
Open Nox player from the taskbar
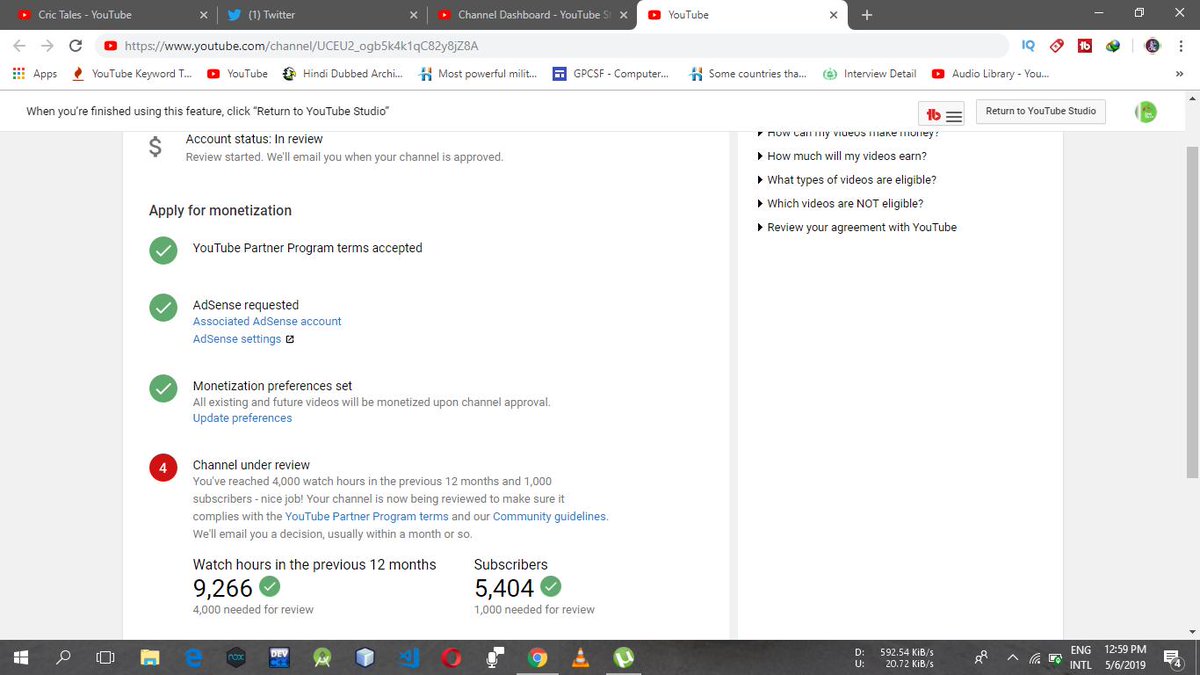237,658
